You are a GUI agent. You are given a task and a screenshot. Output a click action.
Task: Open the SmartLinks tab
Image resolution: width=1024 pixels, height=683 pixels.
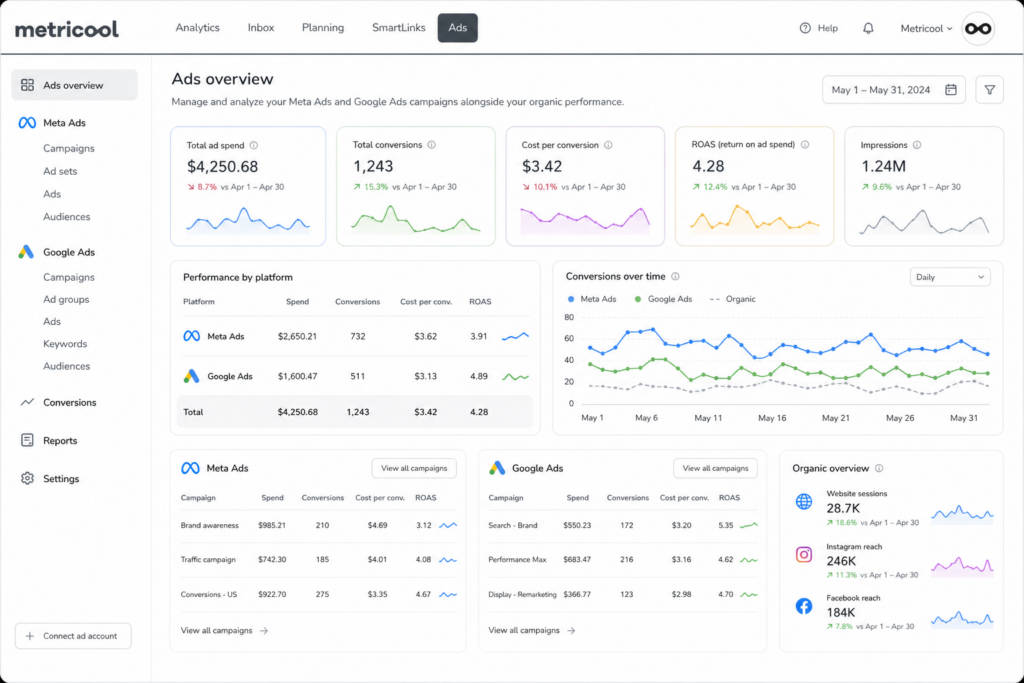tap(398, 27)
